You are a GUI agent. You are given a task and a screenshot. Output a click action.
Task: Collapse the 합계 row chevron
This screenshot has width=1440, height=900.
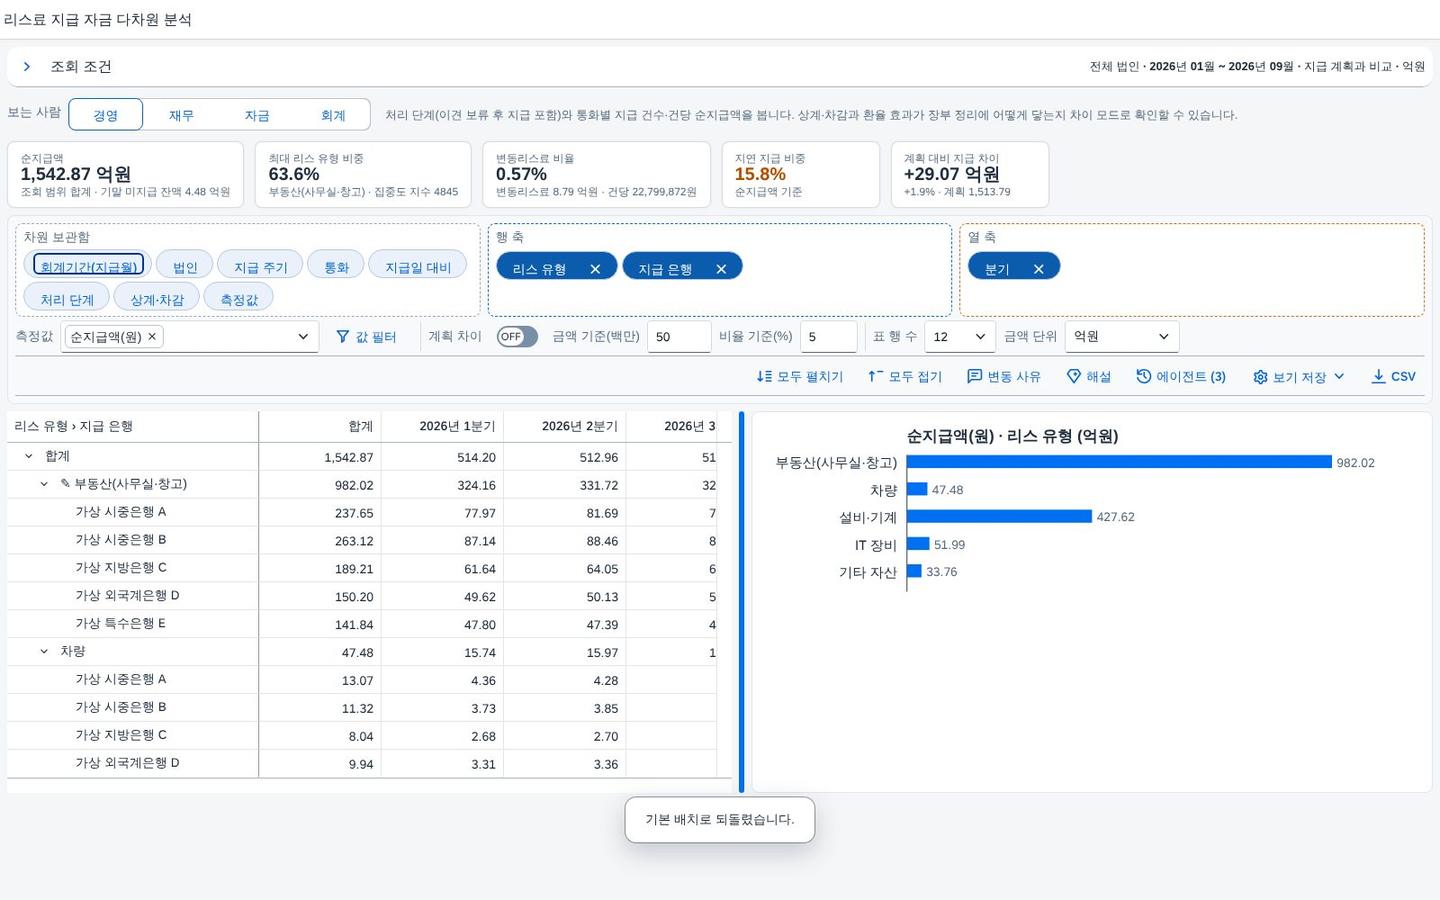click(x=28, y=456)
